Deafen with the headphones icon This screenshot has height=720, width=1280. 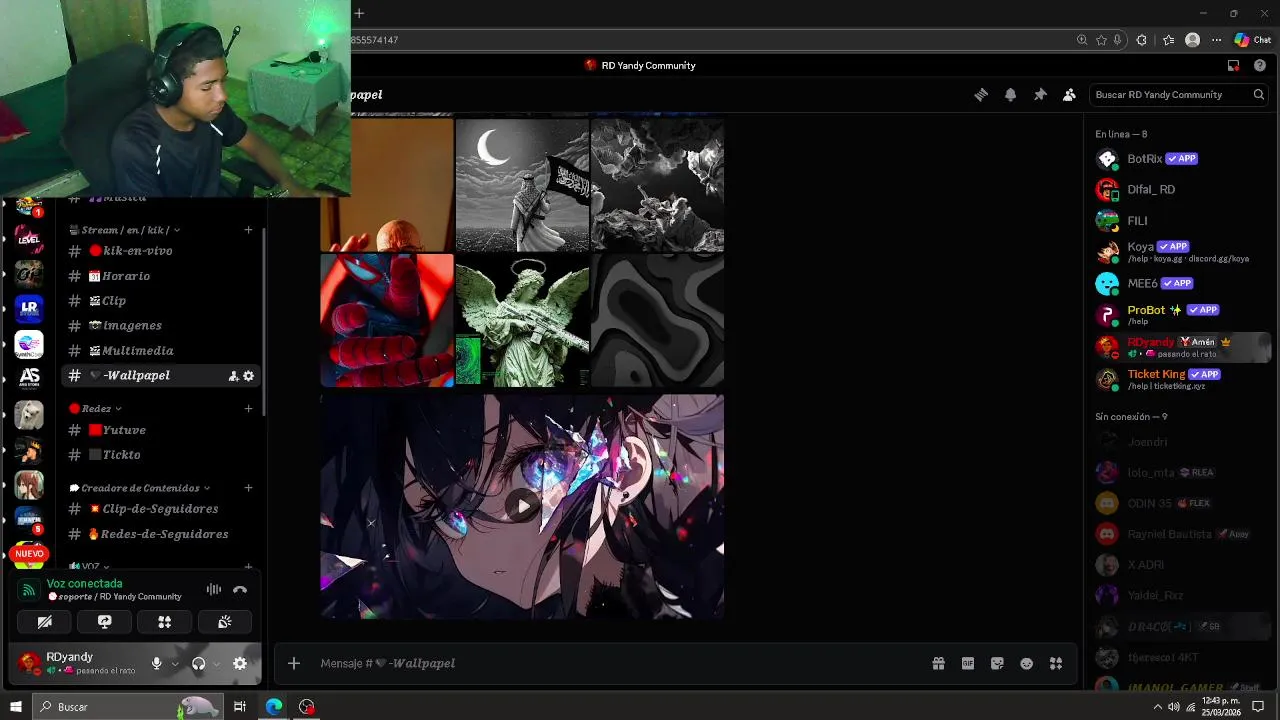198,663
